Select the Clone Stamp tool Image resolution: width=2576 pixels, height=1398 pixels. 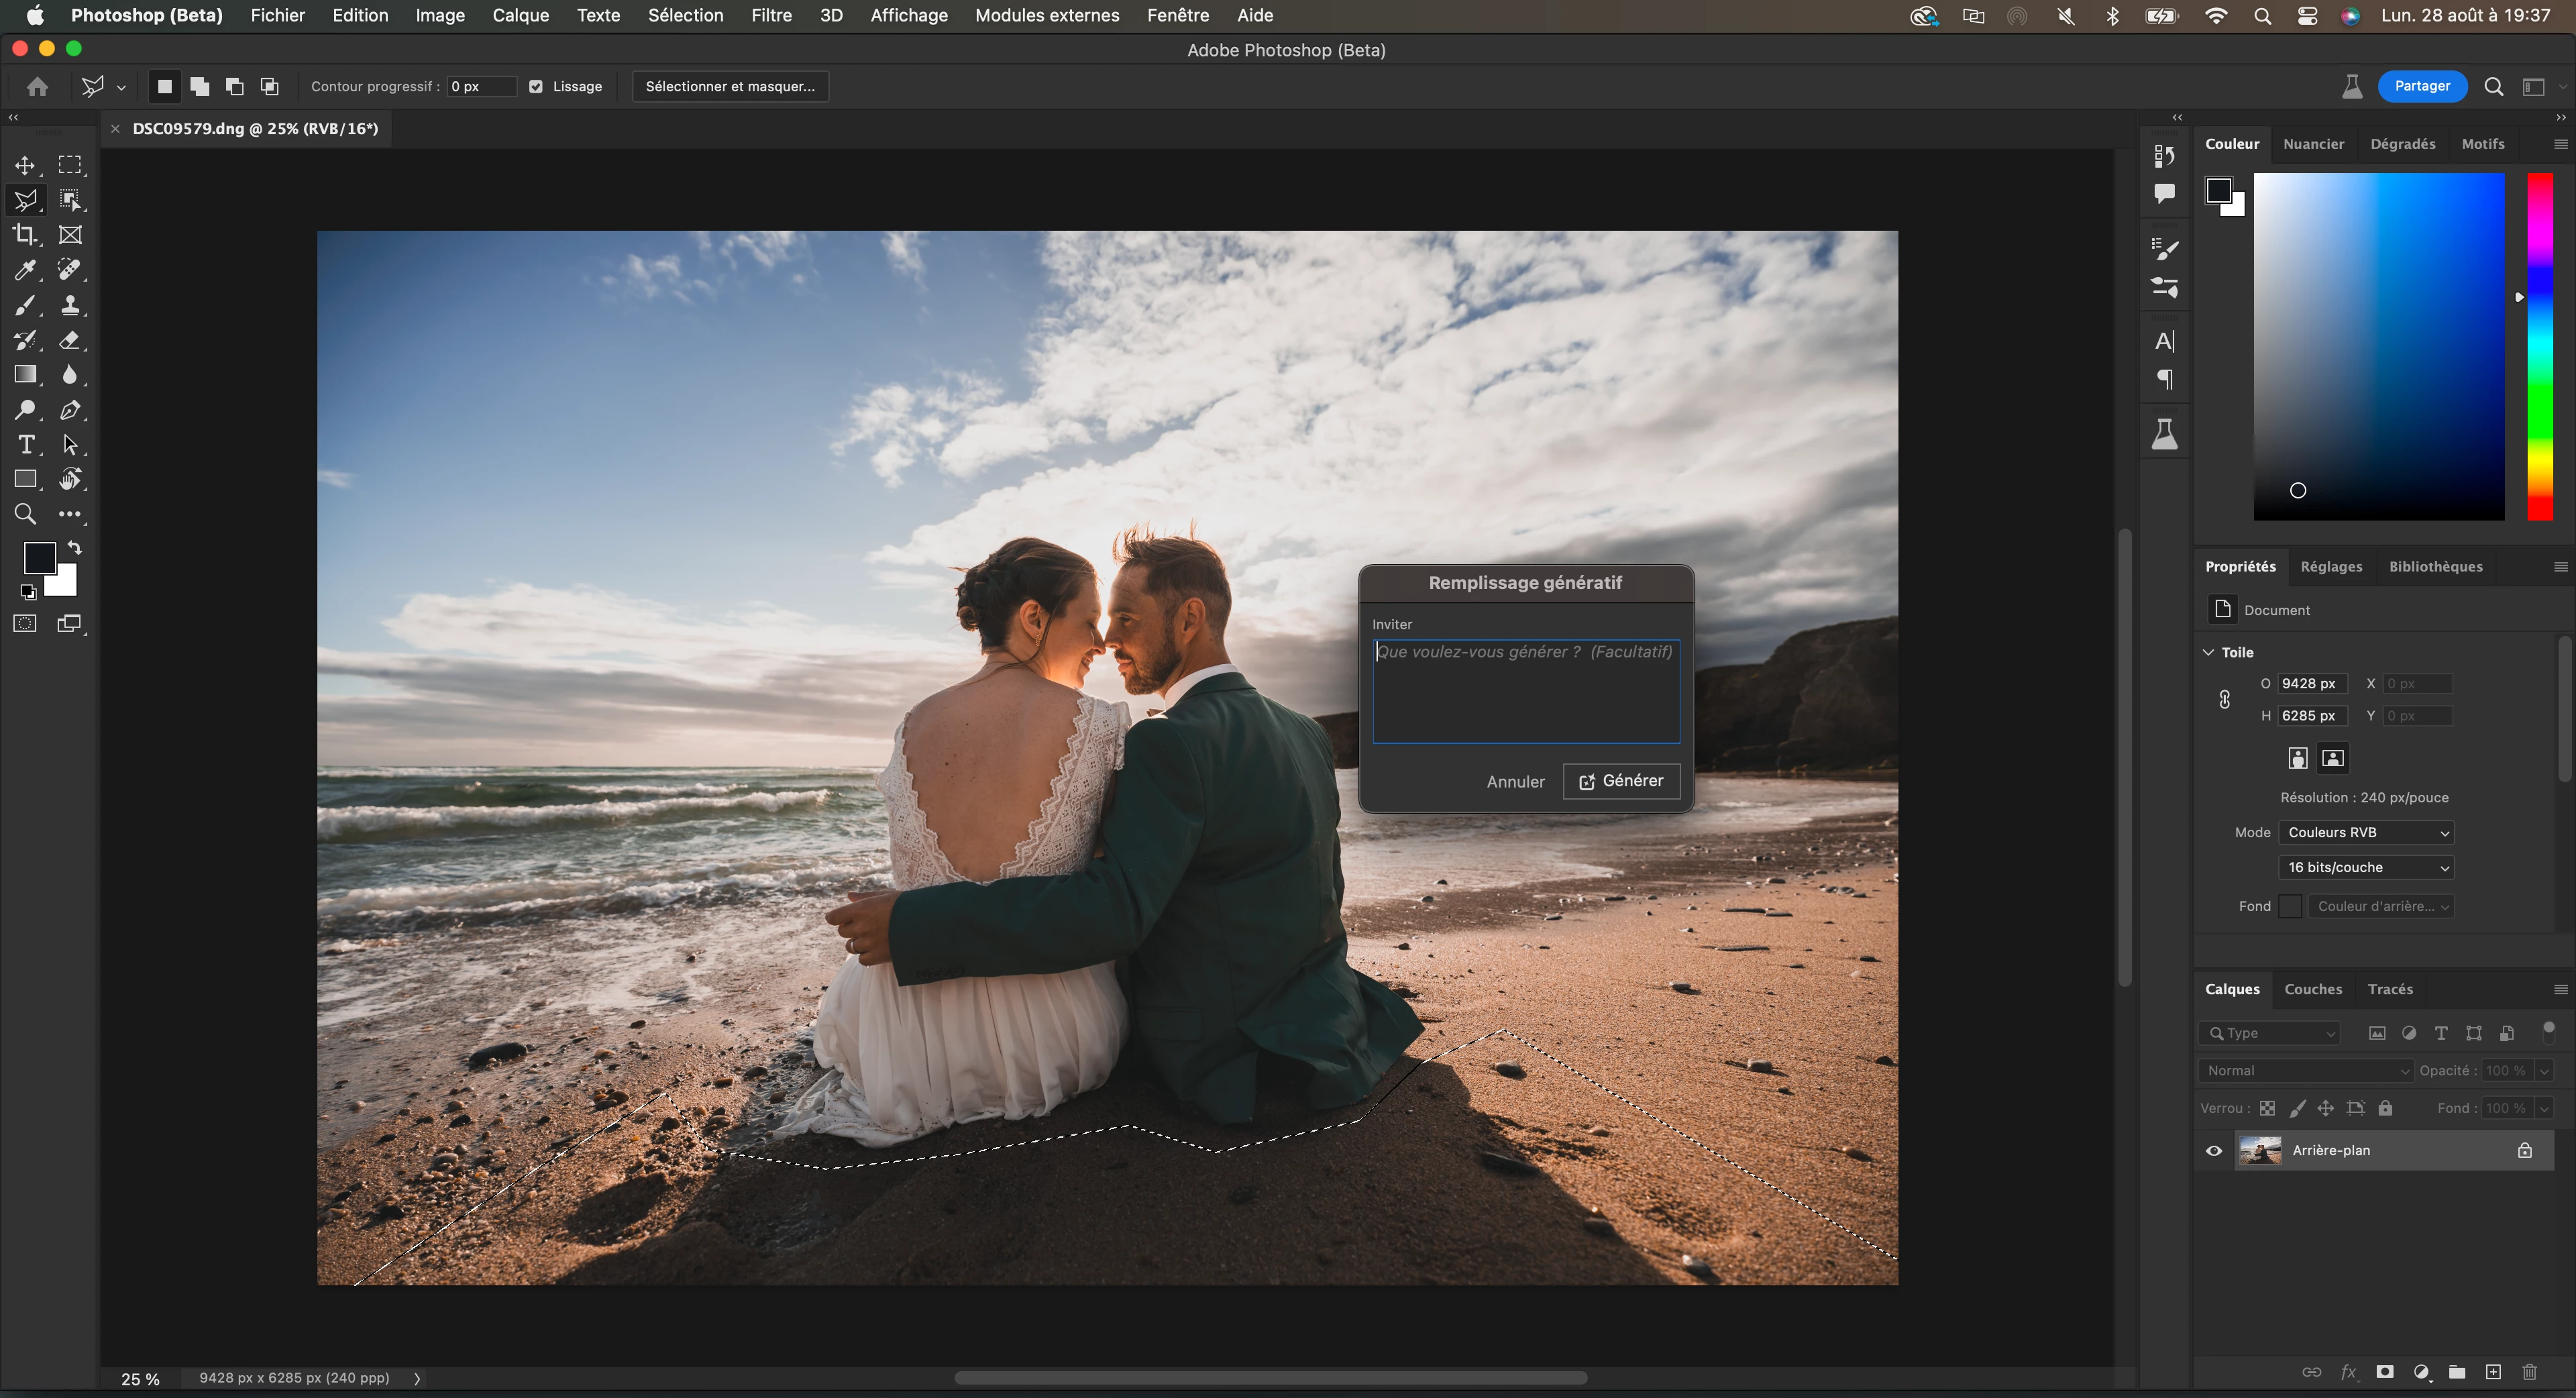[x=70, y=305]
